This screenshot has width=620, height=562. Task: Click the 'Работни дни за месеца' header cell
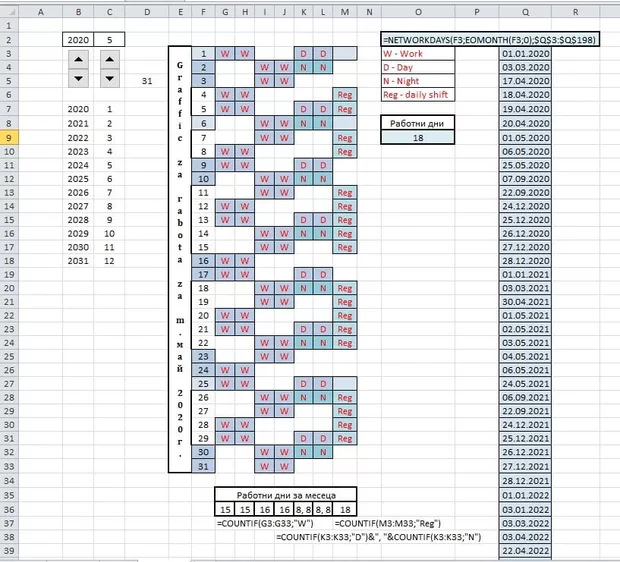coord(286,495)
